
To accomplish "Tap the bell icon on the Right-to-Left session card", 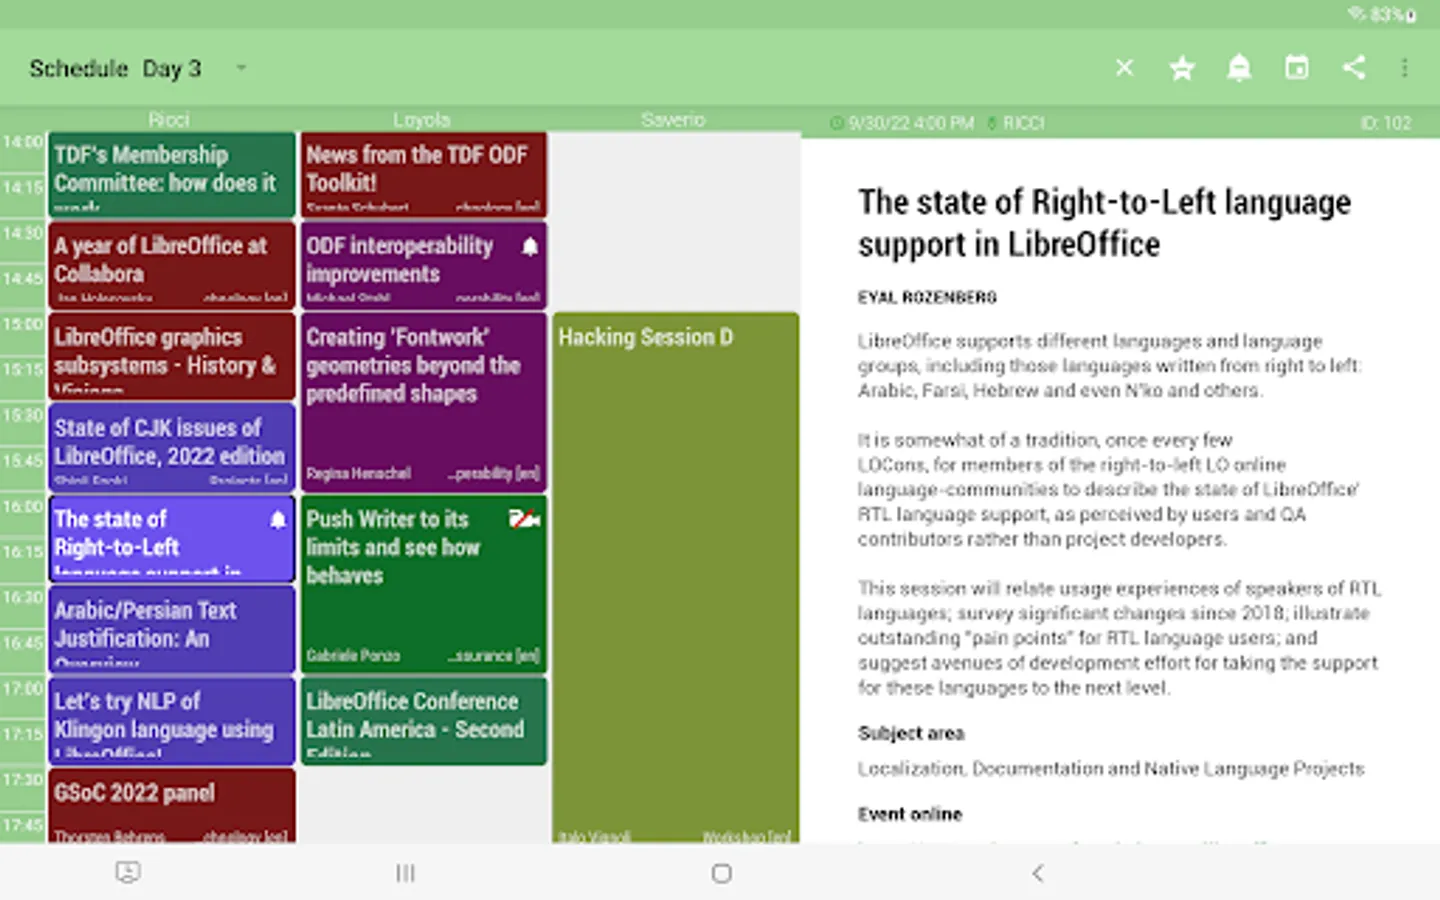I will [x=278, y=519].
